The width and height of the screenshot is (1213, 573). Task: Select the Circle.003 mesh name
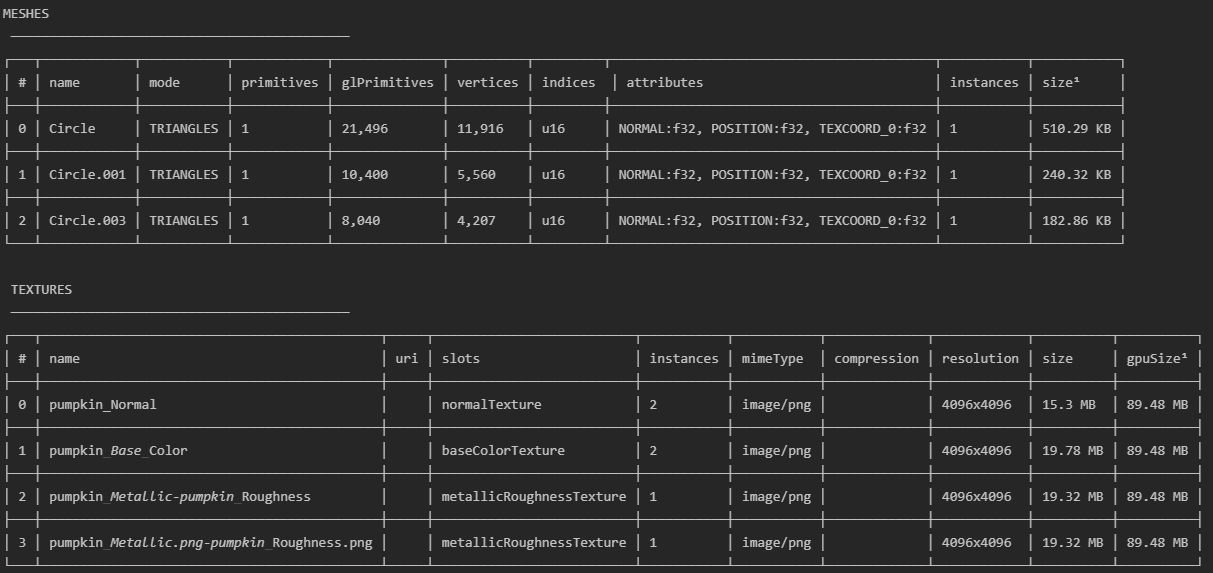point(87,221)
